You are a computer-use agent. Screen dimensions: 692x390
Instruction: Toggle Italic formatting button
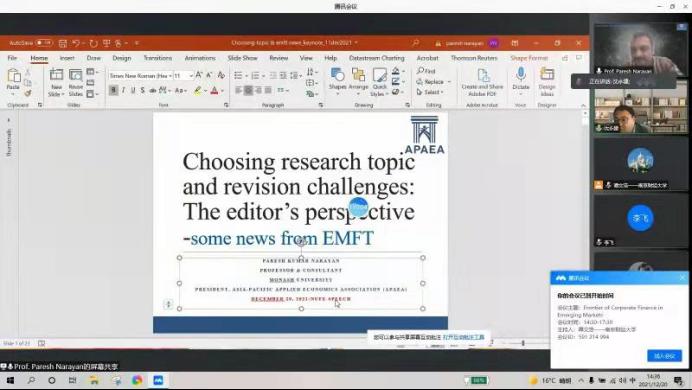pos(123,90)
